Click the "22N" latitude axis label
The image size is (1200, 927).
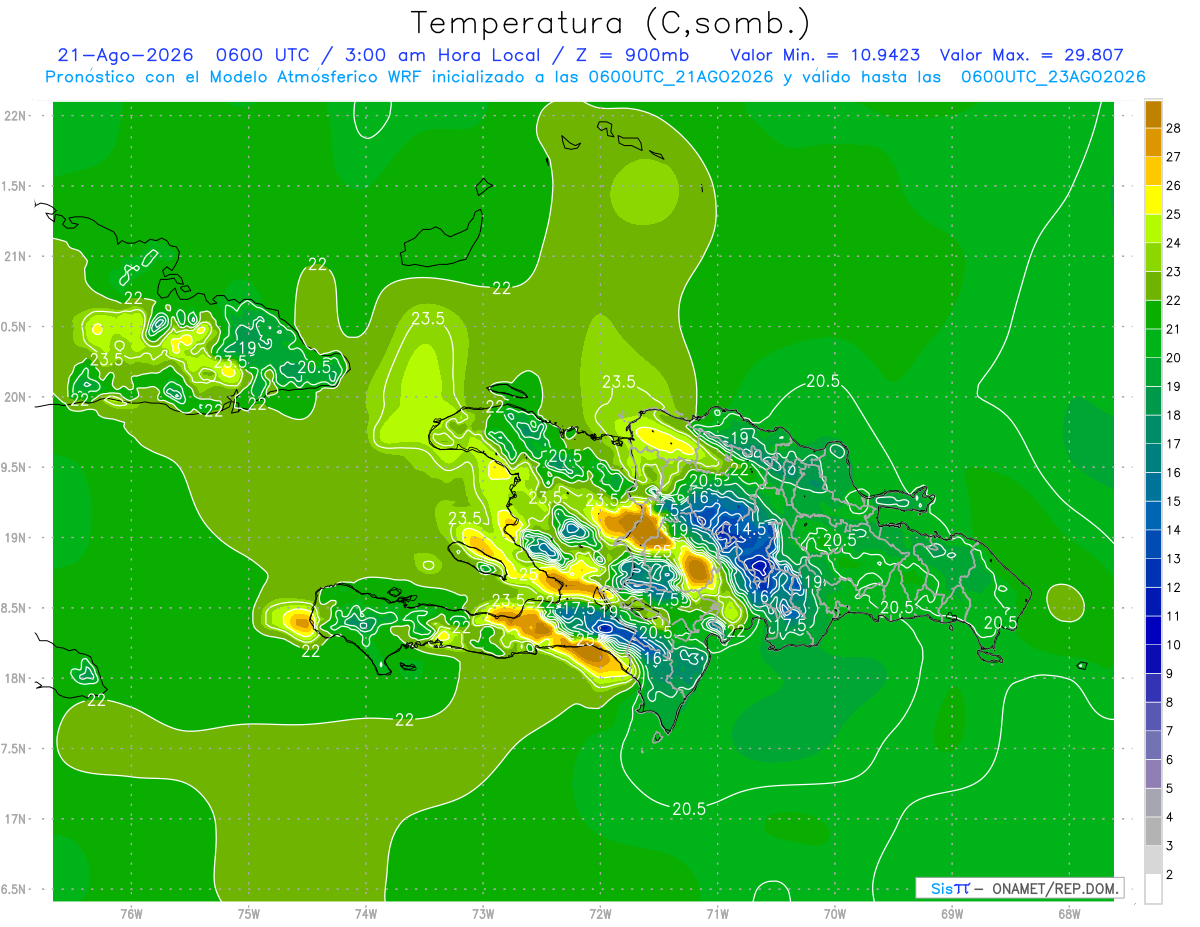[14, 116]
